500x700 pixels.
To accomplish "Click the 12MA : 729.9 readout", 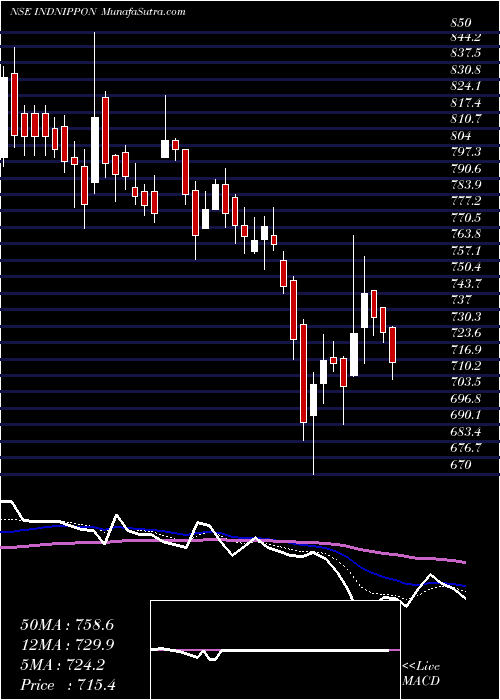I will 67,645.
